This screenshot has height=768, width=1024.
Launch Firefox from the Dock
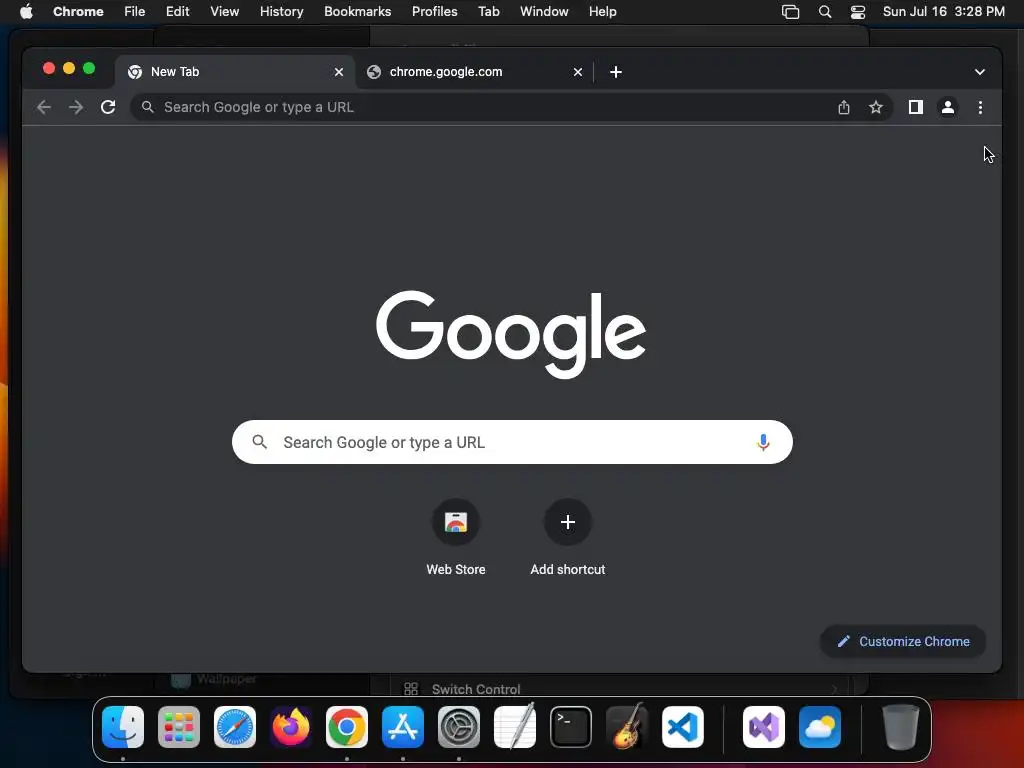[x=291, y=727]
